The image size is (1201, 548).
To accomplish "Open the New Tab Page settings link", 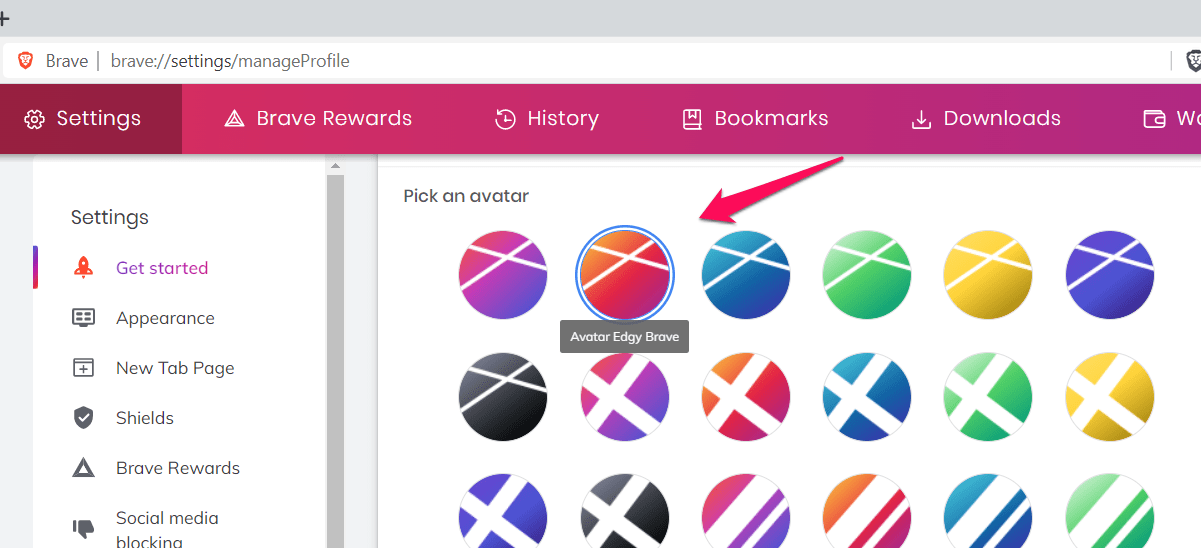I will pos(175,368).
